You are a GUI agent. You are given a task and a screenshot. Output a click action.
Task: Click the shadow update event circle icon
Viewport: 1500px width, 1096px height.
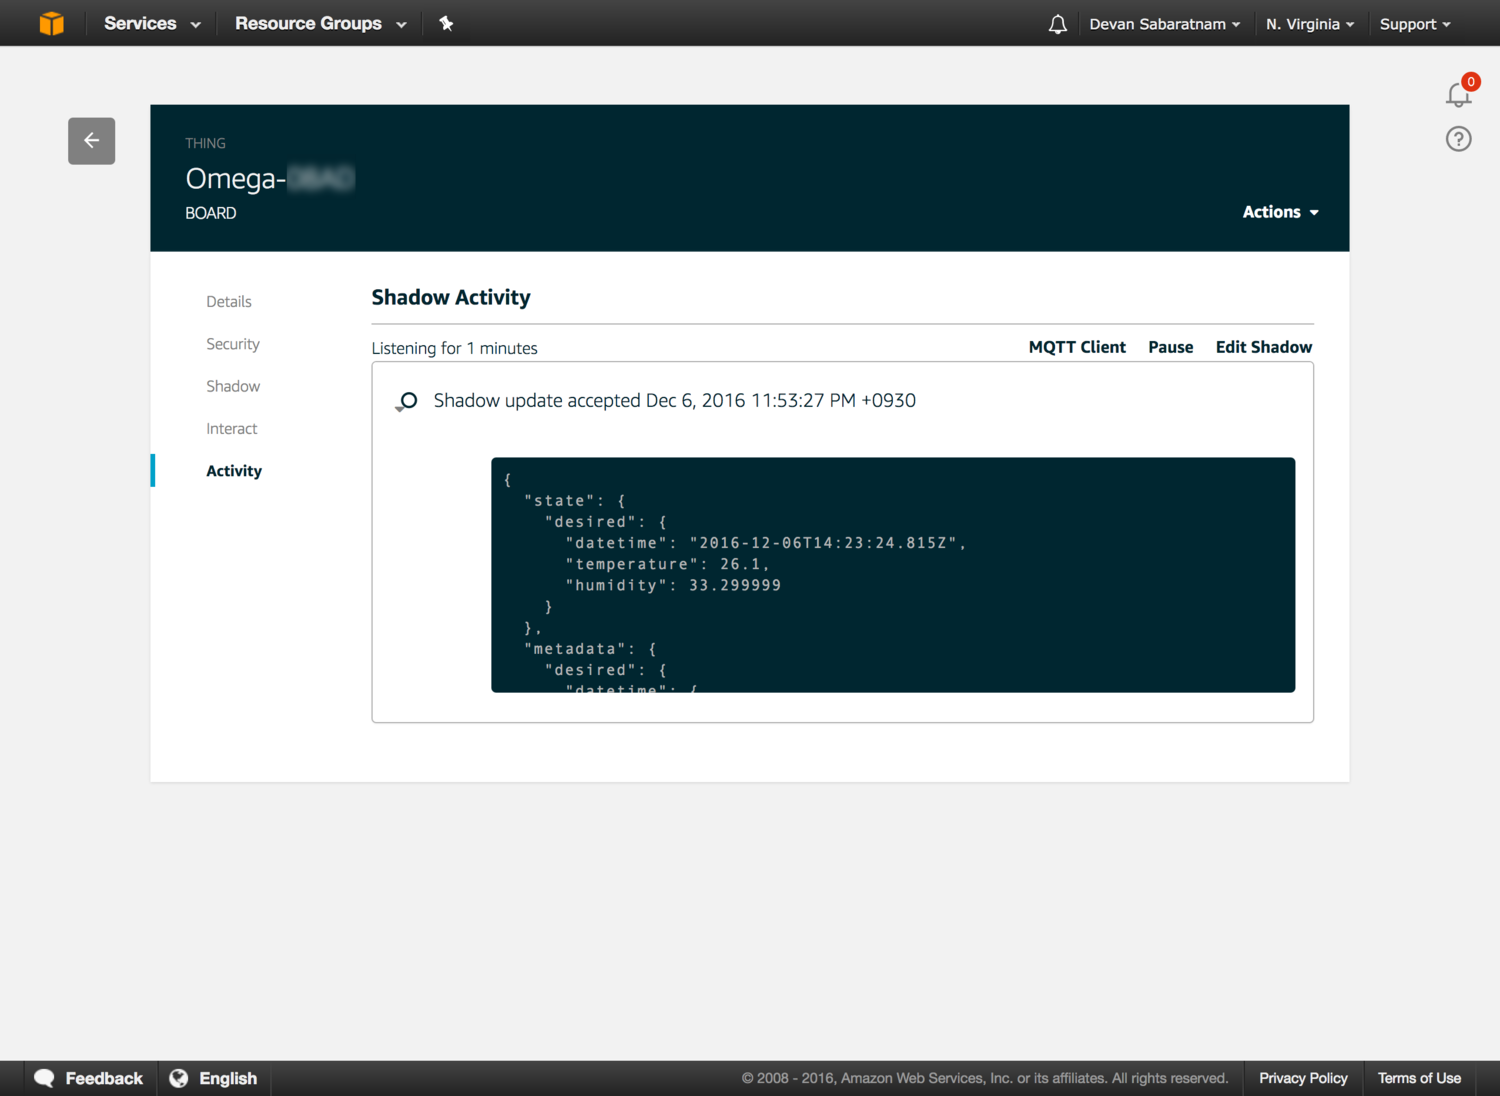point(407,401)
